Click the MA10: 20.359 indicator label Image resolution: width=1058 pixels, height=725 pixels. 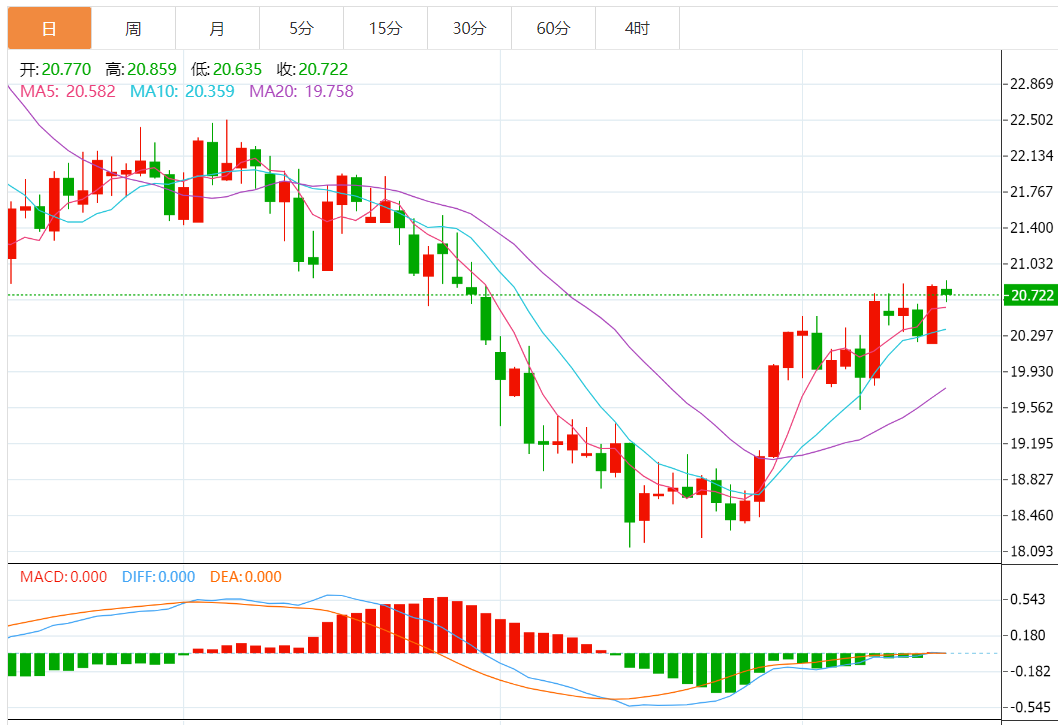pyautogui.click(x=182, y=91)
